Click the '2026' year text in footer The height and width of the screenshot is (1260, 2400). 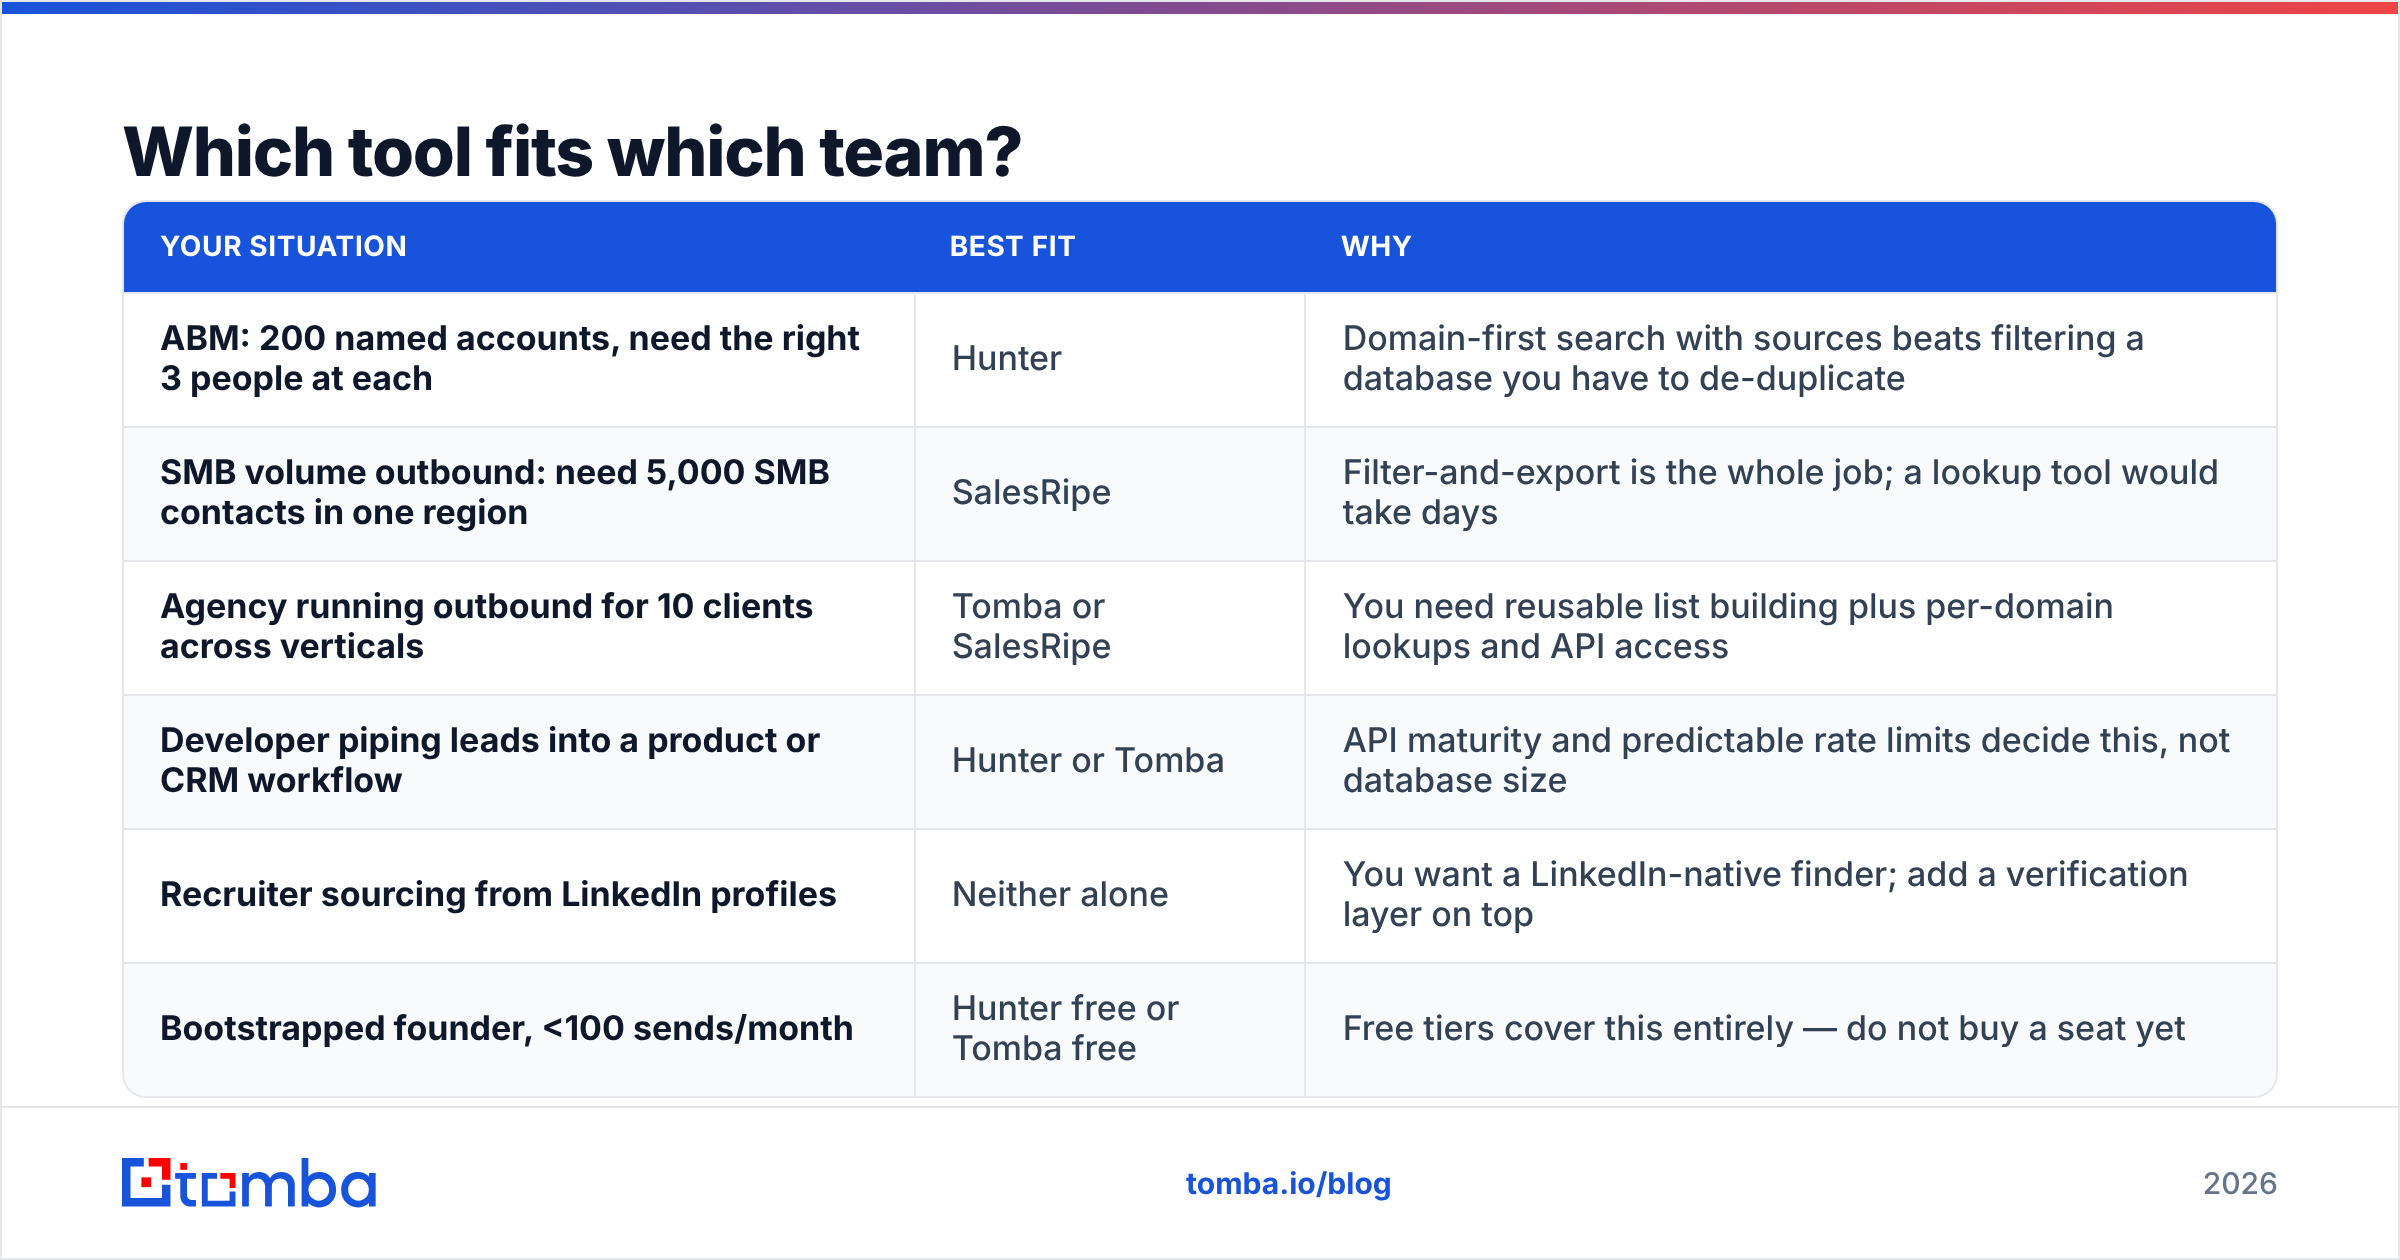click(x=2240, y=1184)
